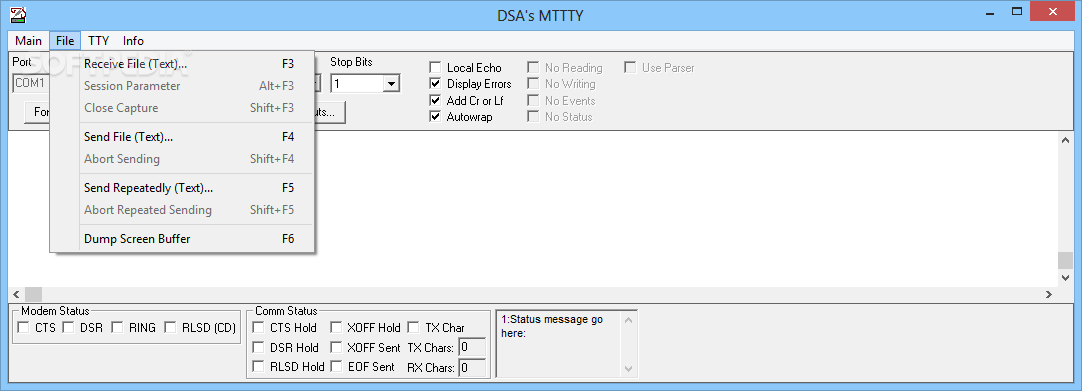Click the terminal vertical scrollbar thumb
1082x391 pixels.
pyautogui.click(x=1065, y=261)
